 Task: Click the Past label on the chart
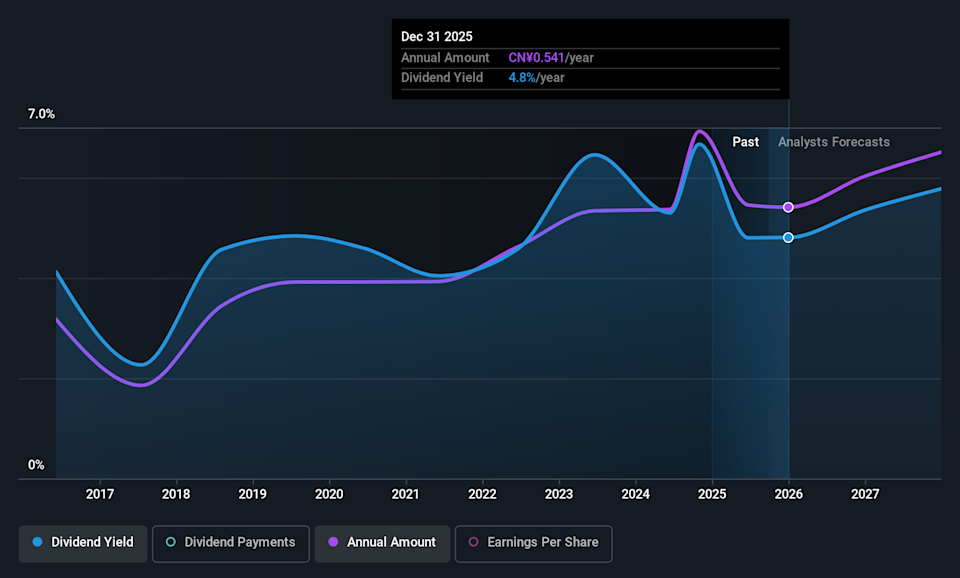click(x=745, y=142)
